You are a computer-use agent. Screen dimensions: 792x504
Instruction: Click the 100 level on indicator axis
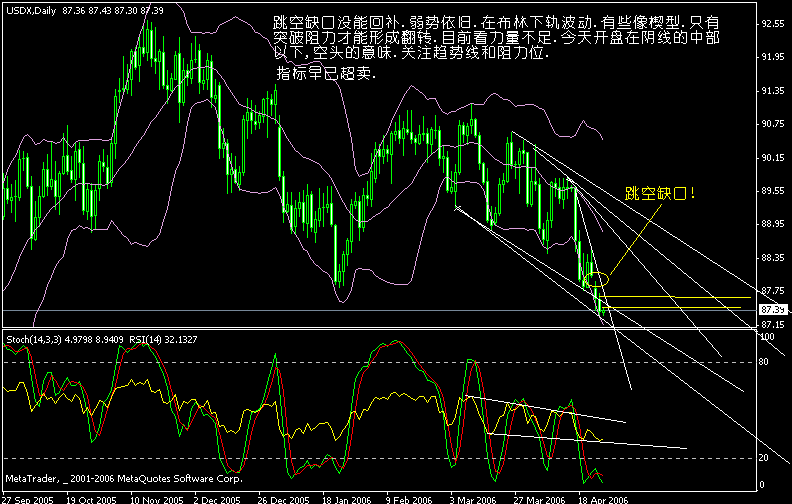pyautogui.click(x=767, y=337)
